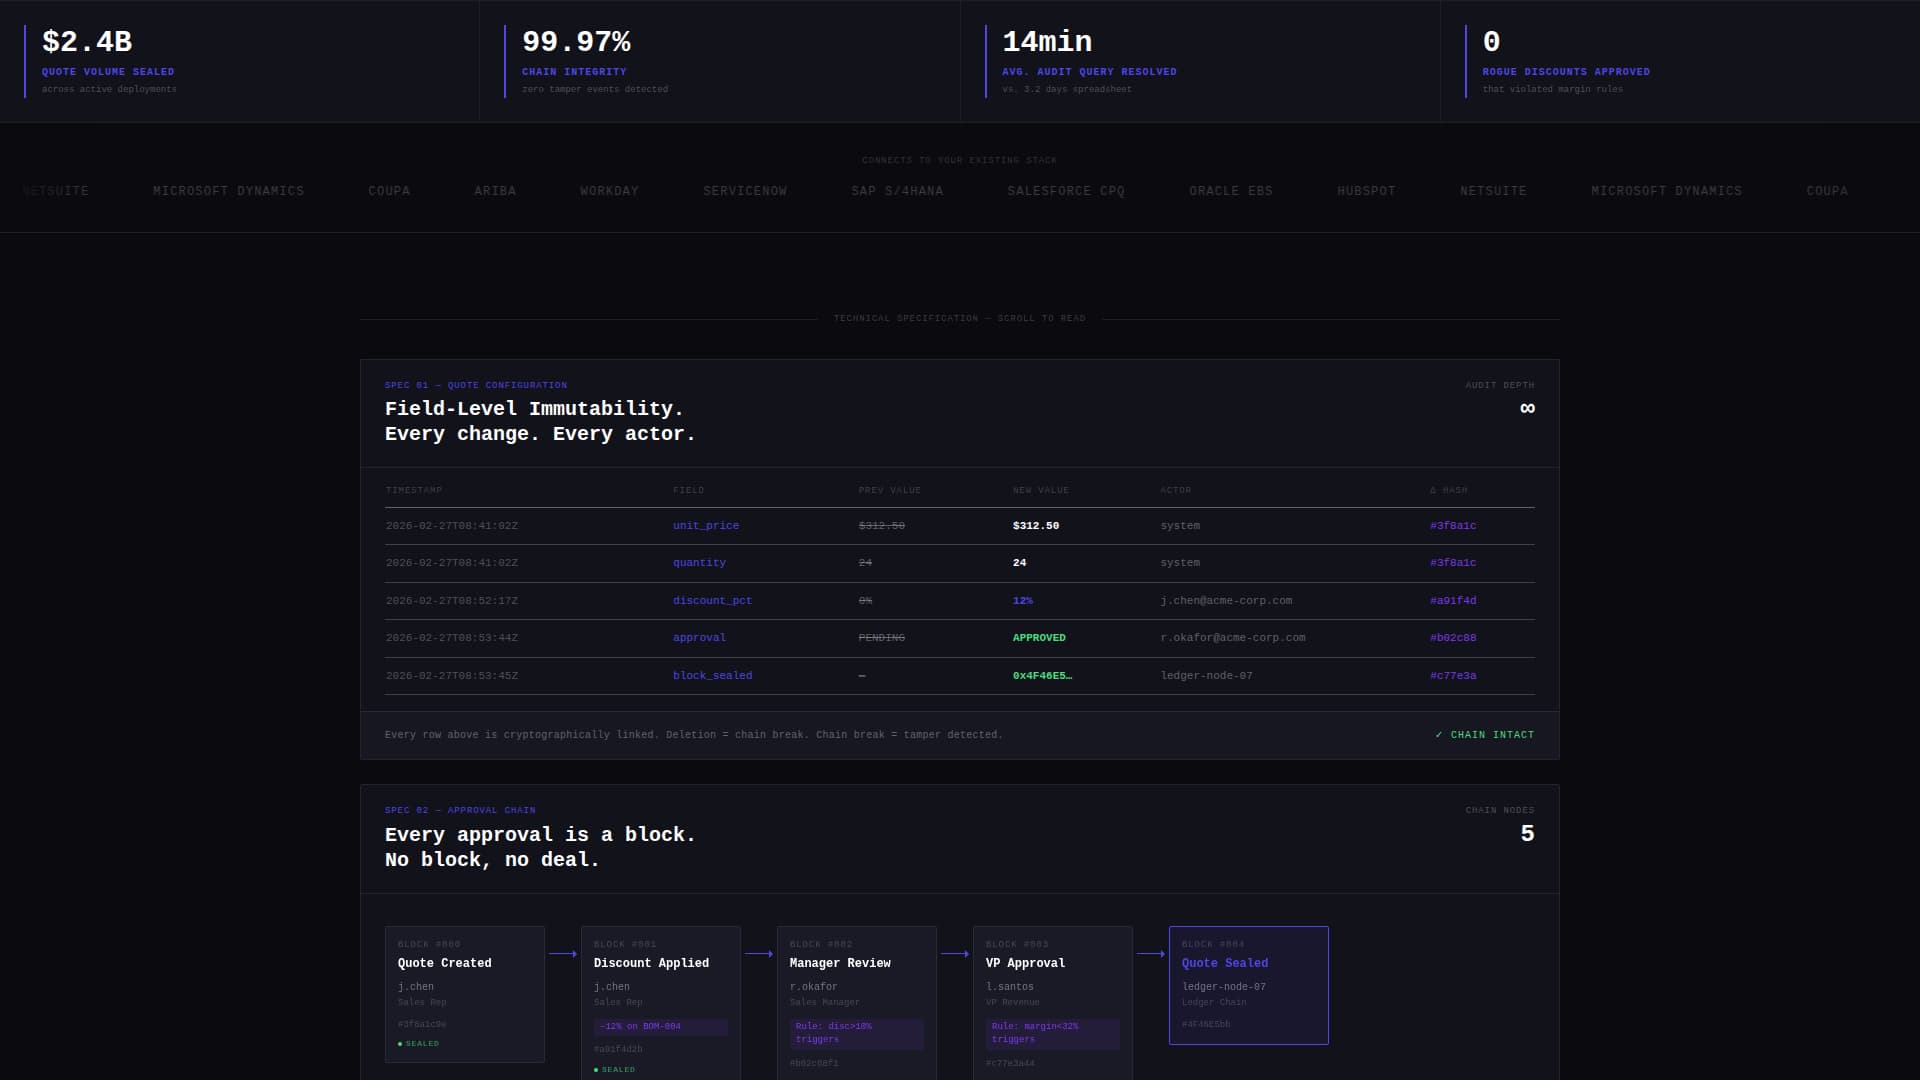Click the NEW VALUE column header

pos(1041,490)
